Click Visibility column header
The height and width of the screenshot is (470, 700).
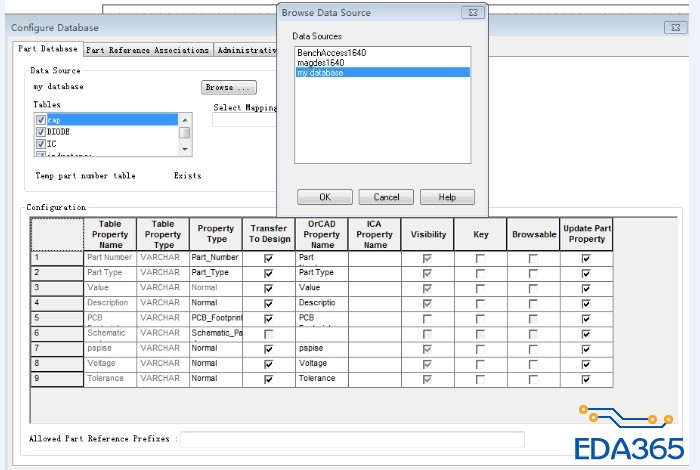(x=428, y=234)
